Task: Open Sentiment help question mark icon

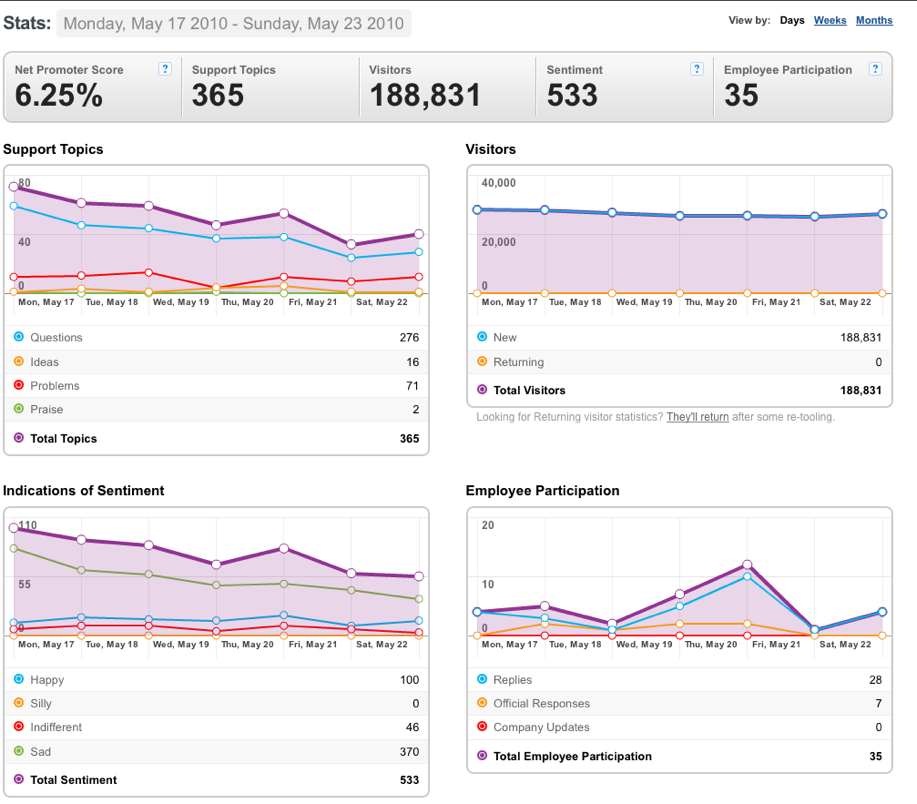Action: tap(697, 69)
